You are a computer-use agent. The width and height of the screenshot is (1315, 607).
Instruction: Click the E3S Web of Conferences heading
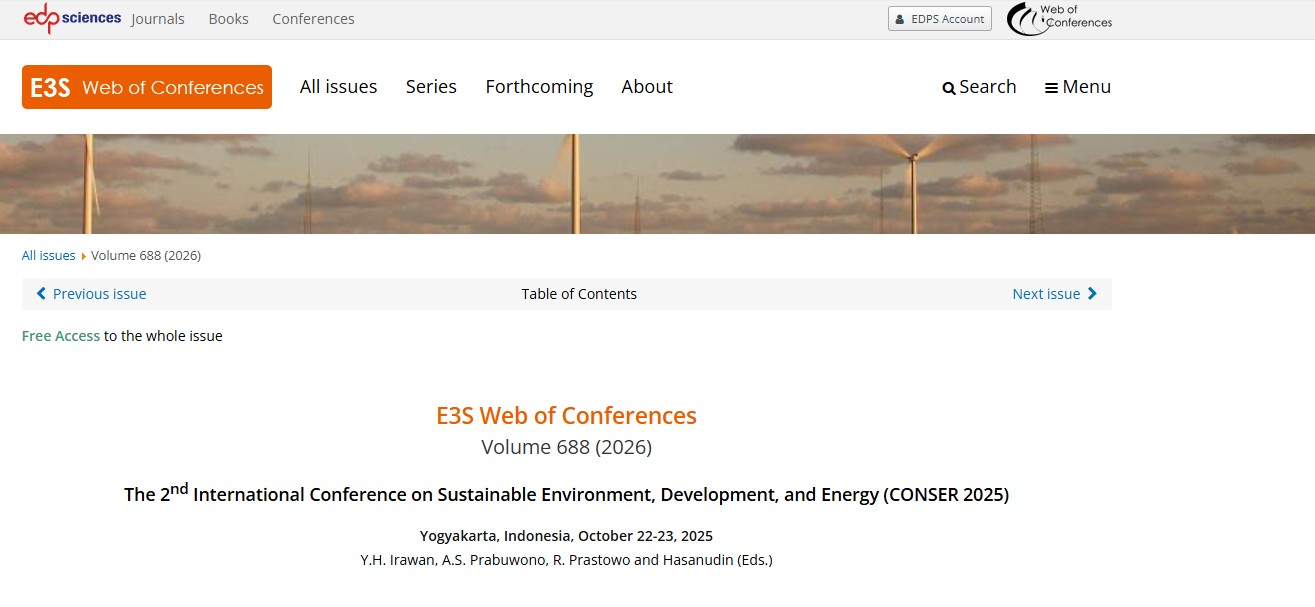(566, 416)
